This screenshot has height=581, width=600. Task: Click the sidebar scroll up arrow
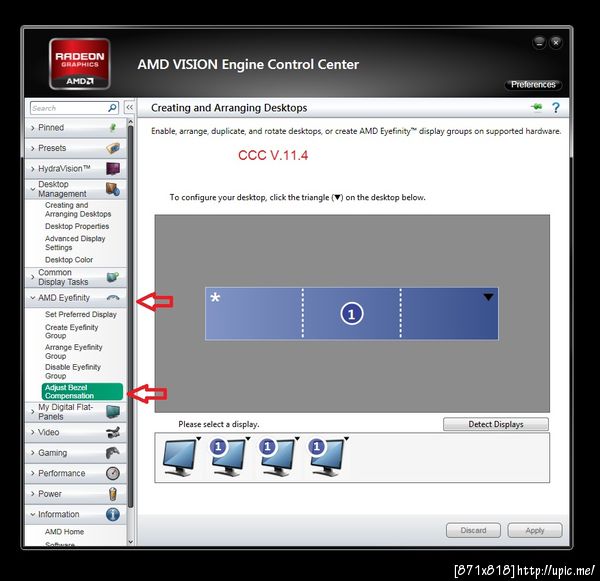pyautogui.click(x=130, y=122)
